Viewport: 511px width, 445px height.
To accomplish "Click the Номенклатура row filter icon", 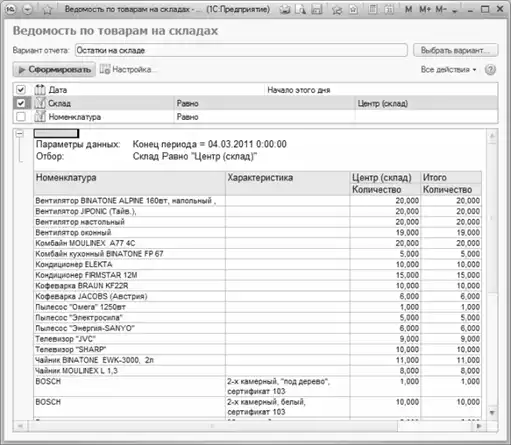I will [x=40, y=117].
